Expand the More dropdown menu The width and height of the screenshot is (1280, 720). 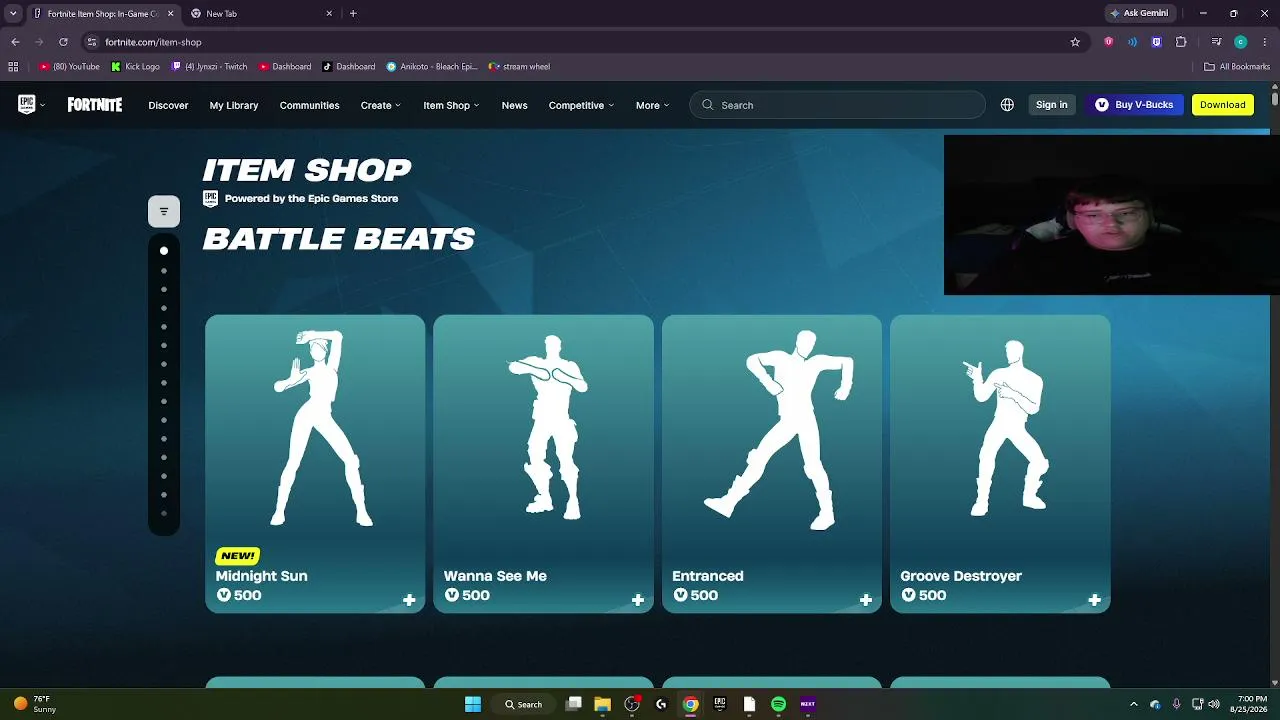click(652, 105)
